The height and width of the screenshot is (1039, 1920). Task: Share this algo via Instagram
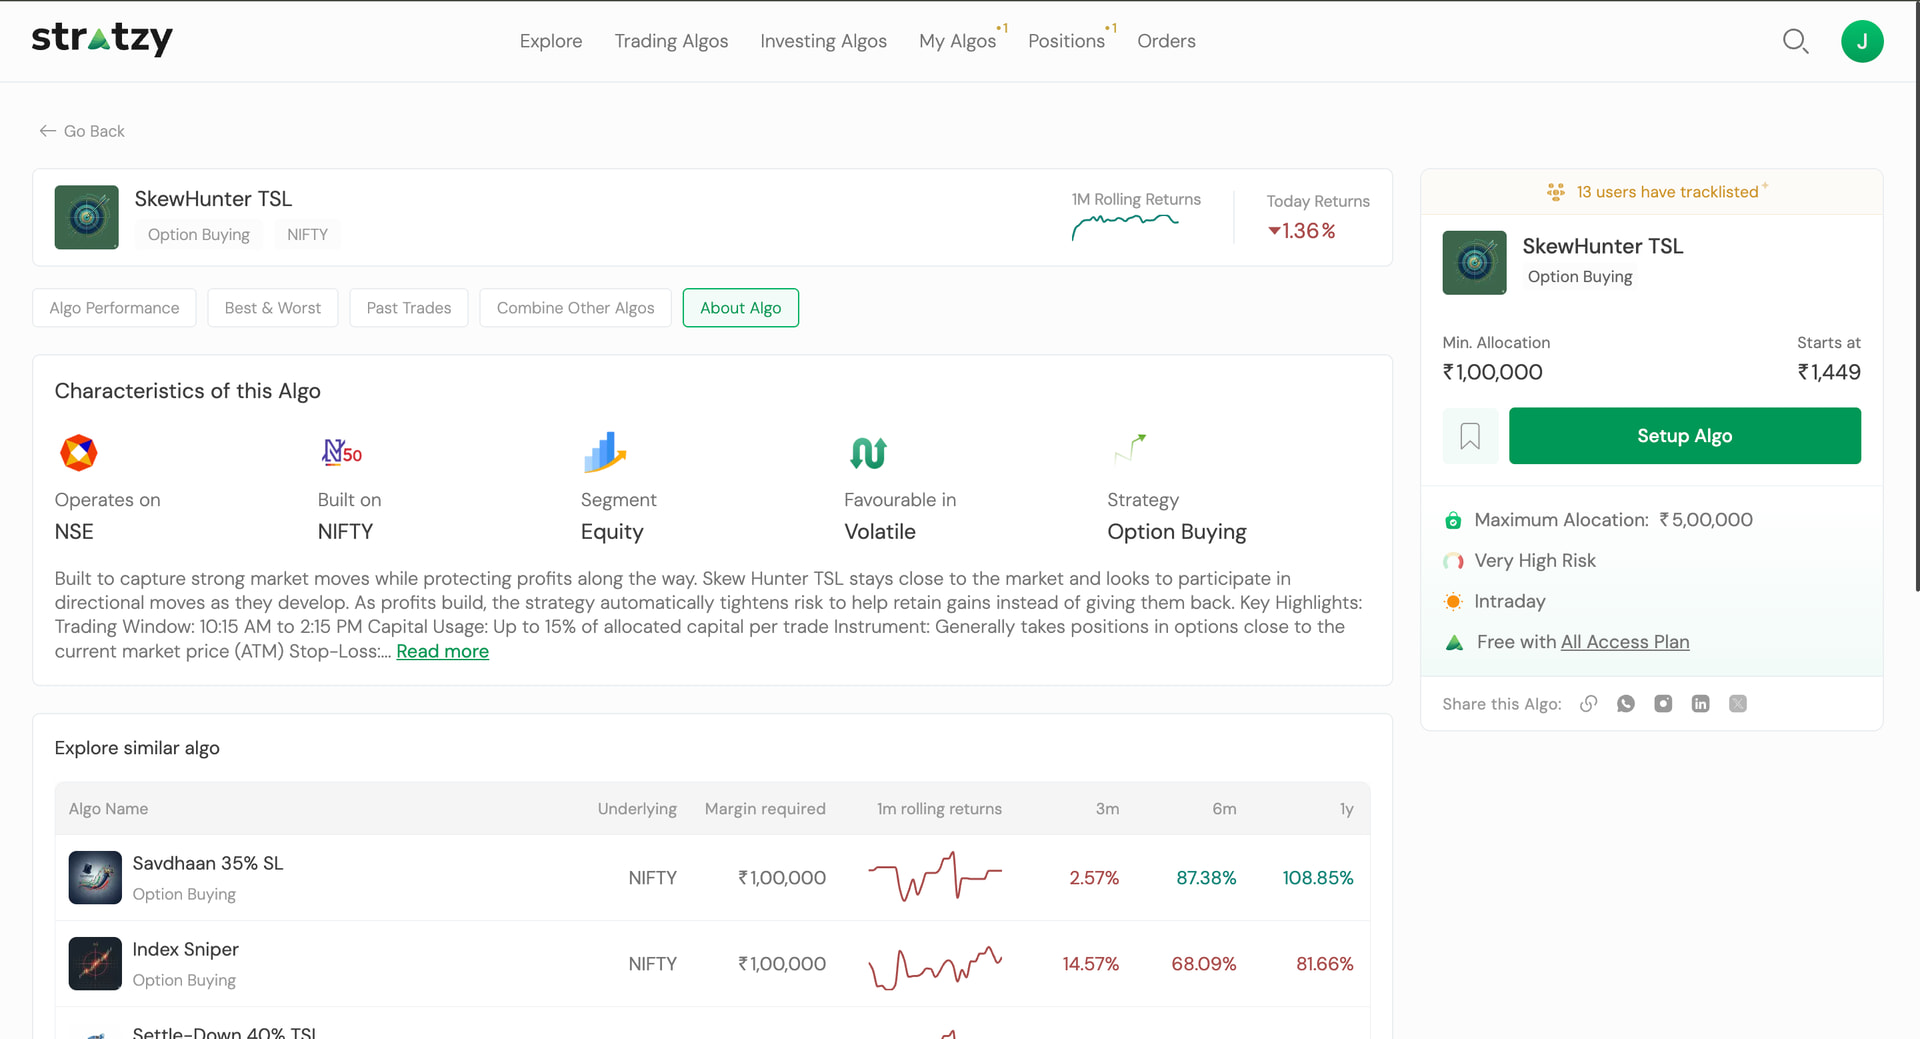point(1663,704)
